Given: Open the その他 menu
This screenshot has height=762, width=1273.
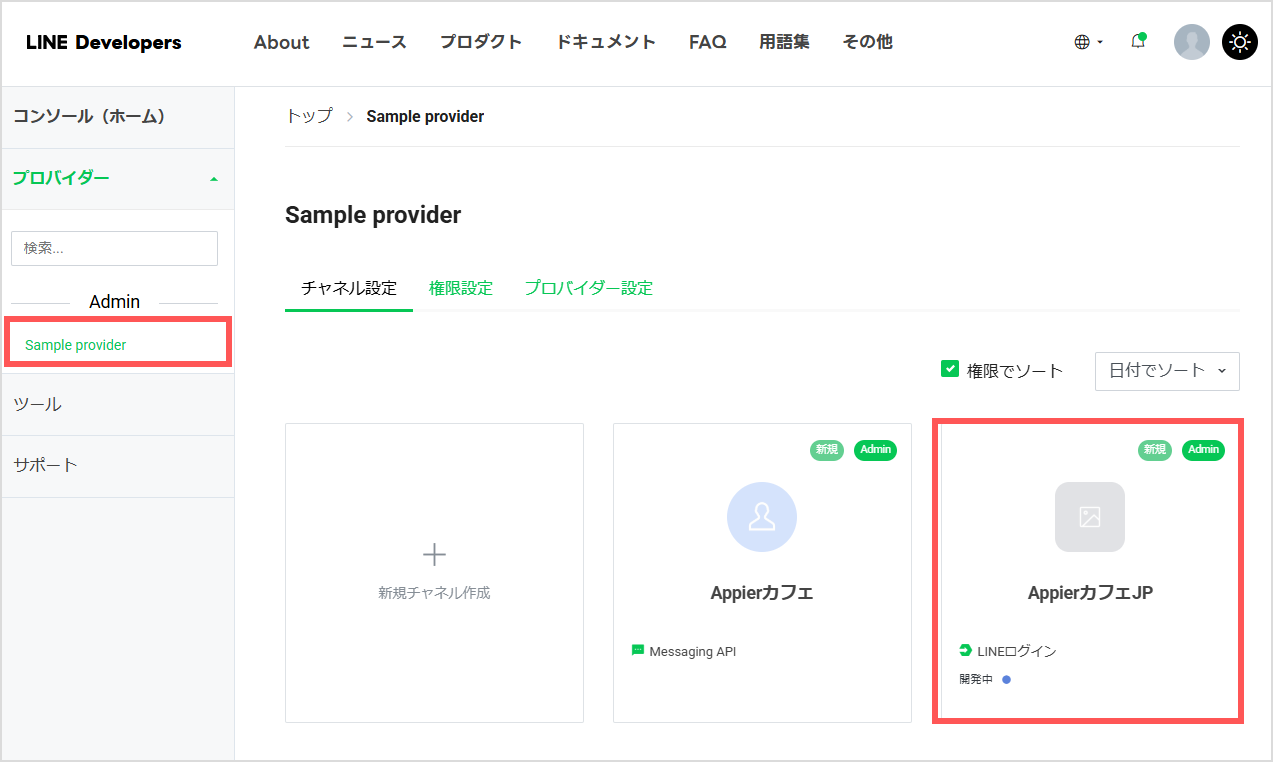Looking at the screenshot, I should click(x=868, y=42).
